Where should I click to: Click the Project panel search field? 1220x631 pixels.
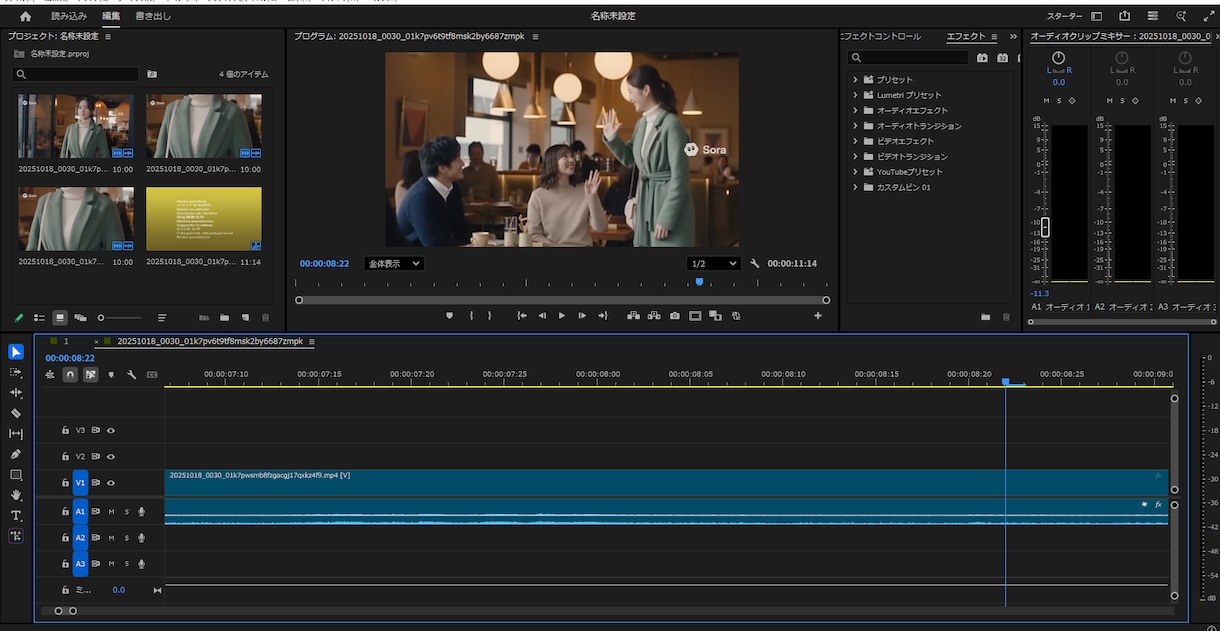pyautogui.click(x=77, y=74)
